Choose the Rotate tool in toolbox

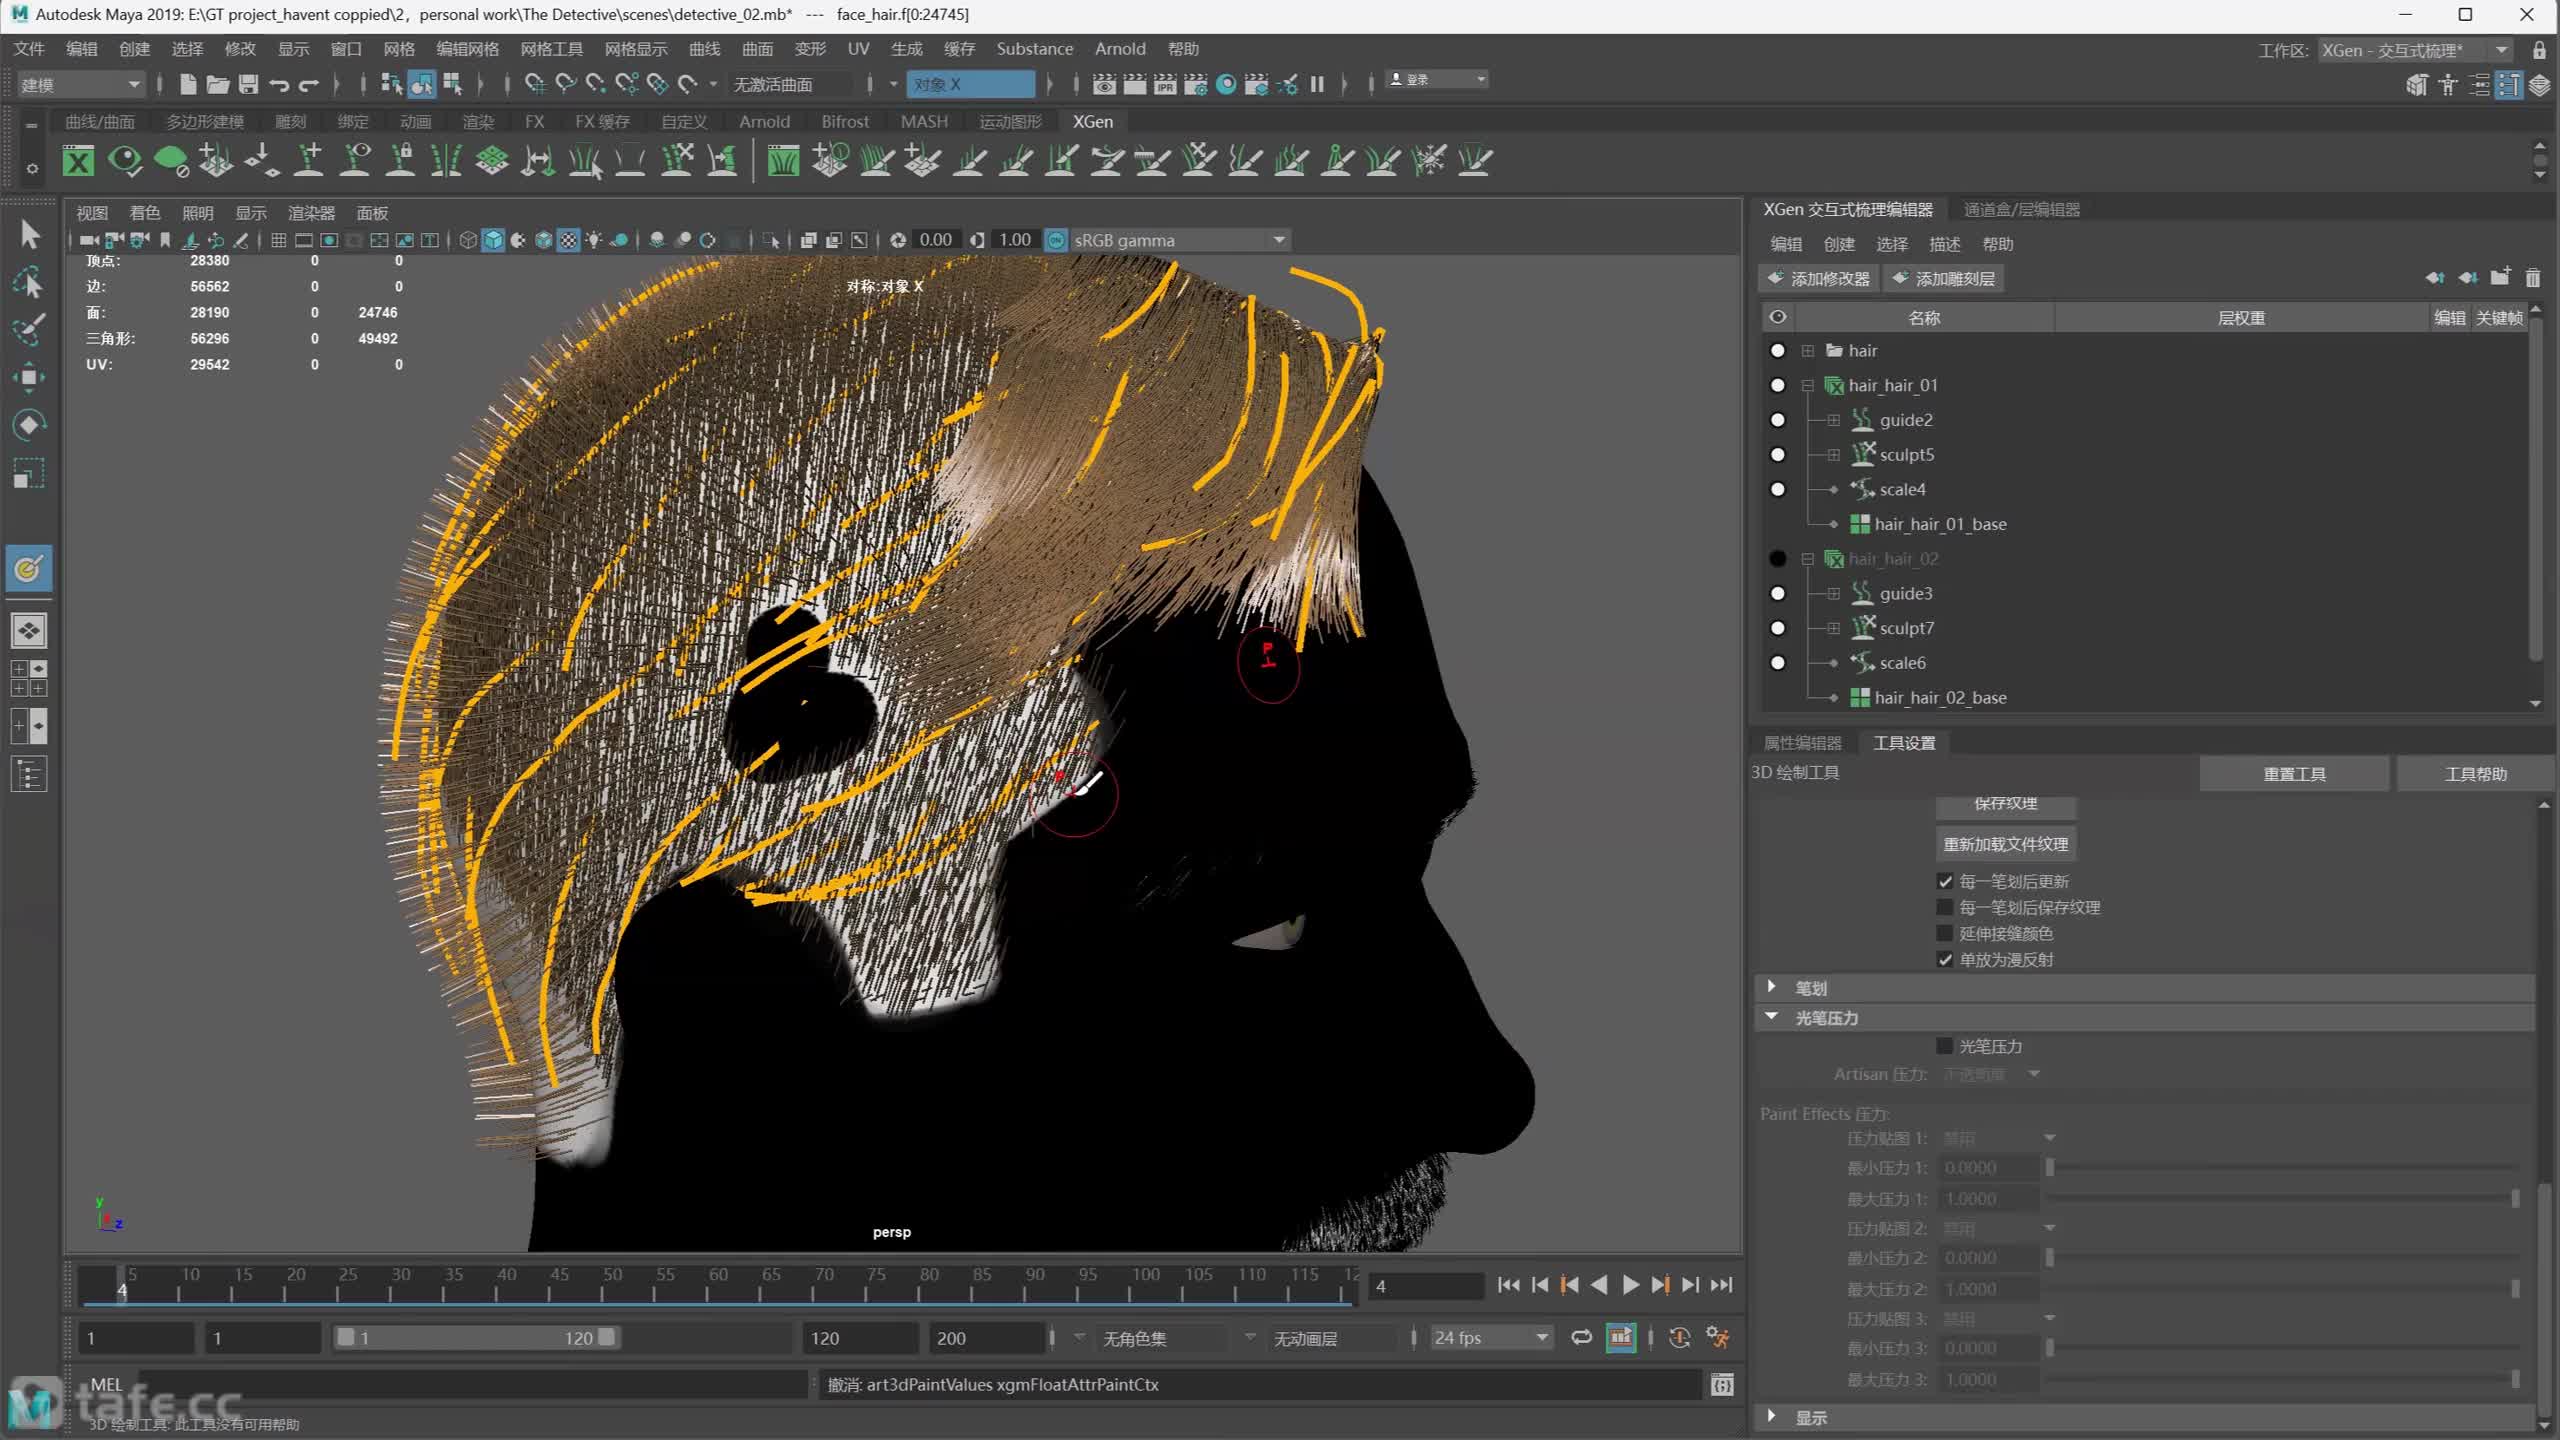click(29, 425)
